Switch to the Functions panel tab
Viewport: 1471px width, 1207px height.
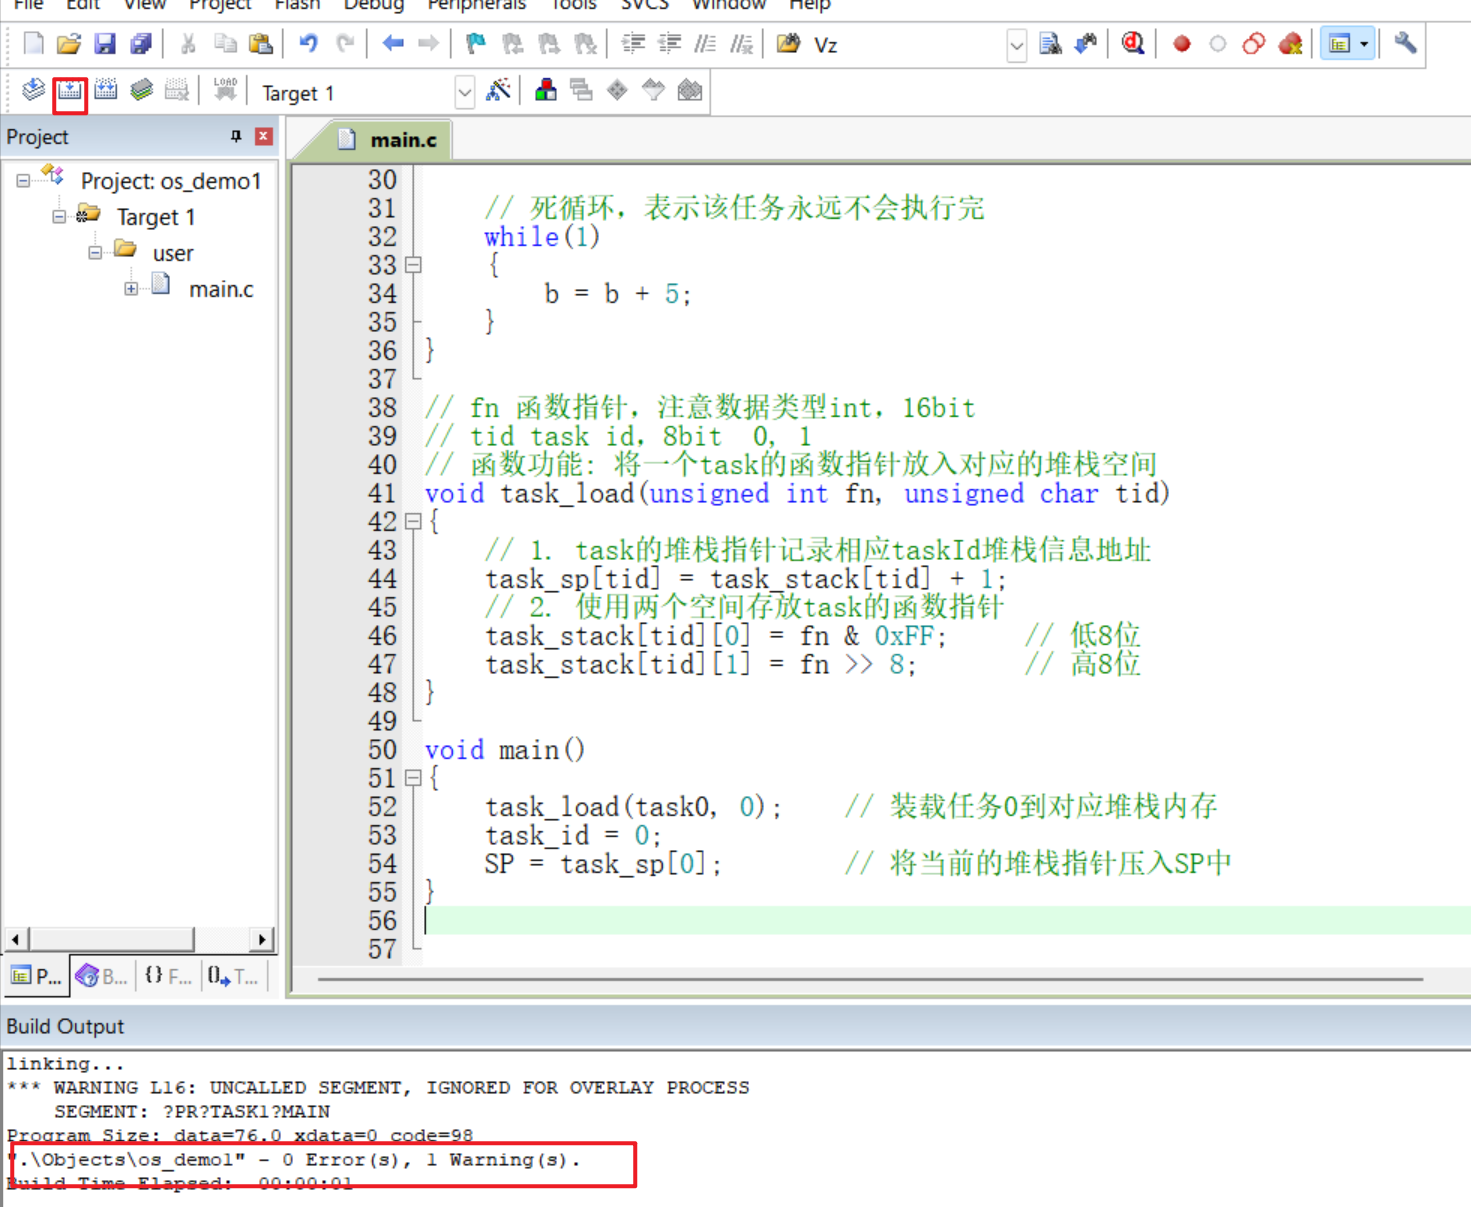click(168, 976)
